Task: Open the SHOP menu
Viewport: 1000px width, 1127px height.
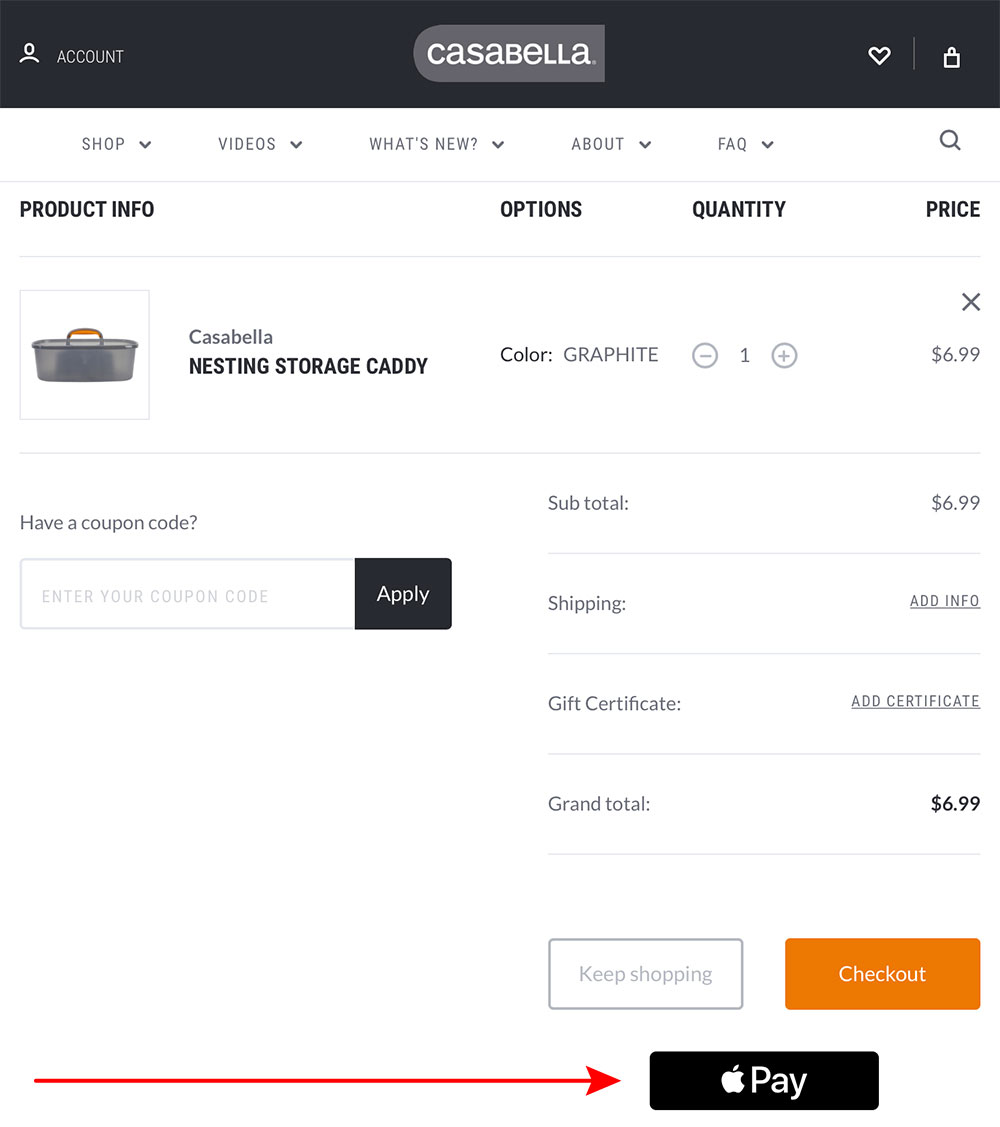Action: pyautogui.click(x=104, y=144)
